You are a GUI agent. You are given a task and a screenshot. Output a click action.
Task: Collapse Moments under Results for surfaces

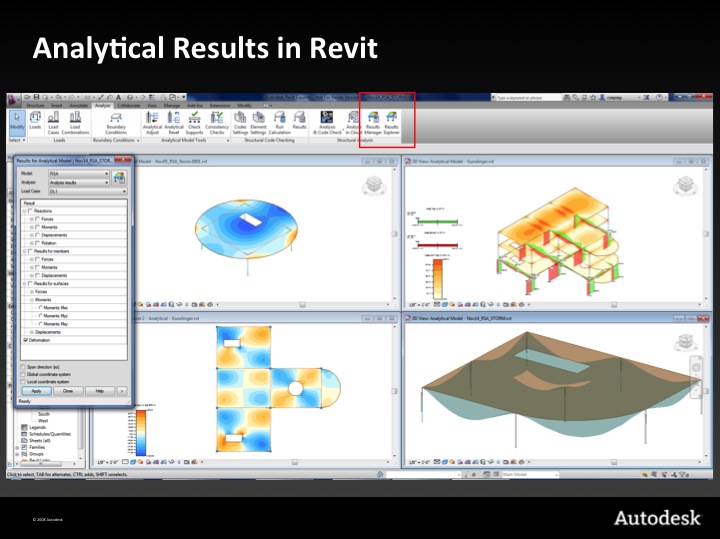tap(32, 300)
